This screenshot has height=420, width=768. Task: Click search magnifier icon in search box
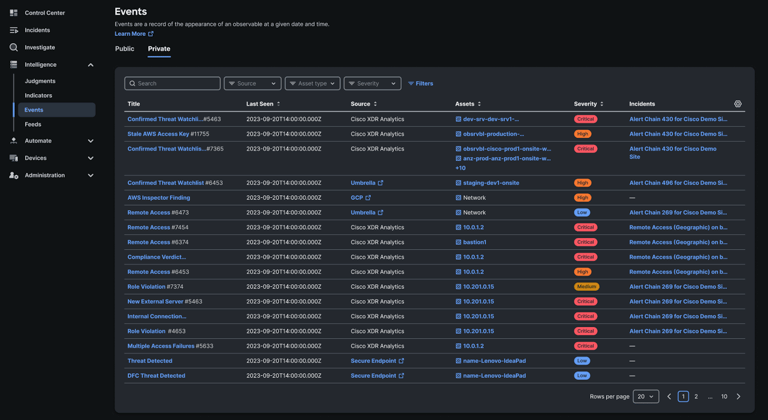tap(132, 84)
